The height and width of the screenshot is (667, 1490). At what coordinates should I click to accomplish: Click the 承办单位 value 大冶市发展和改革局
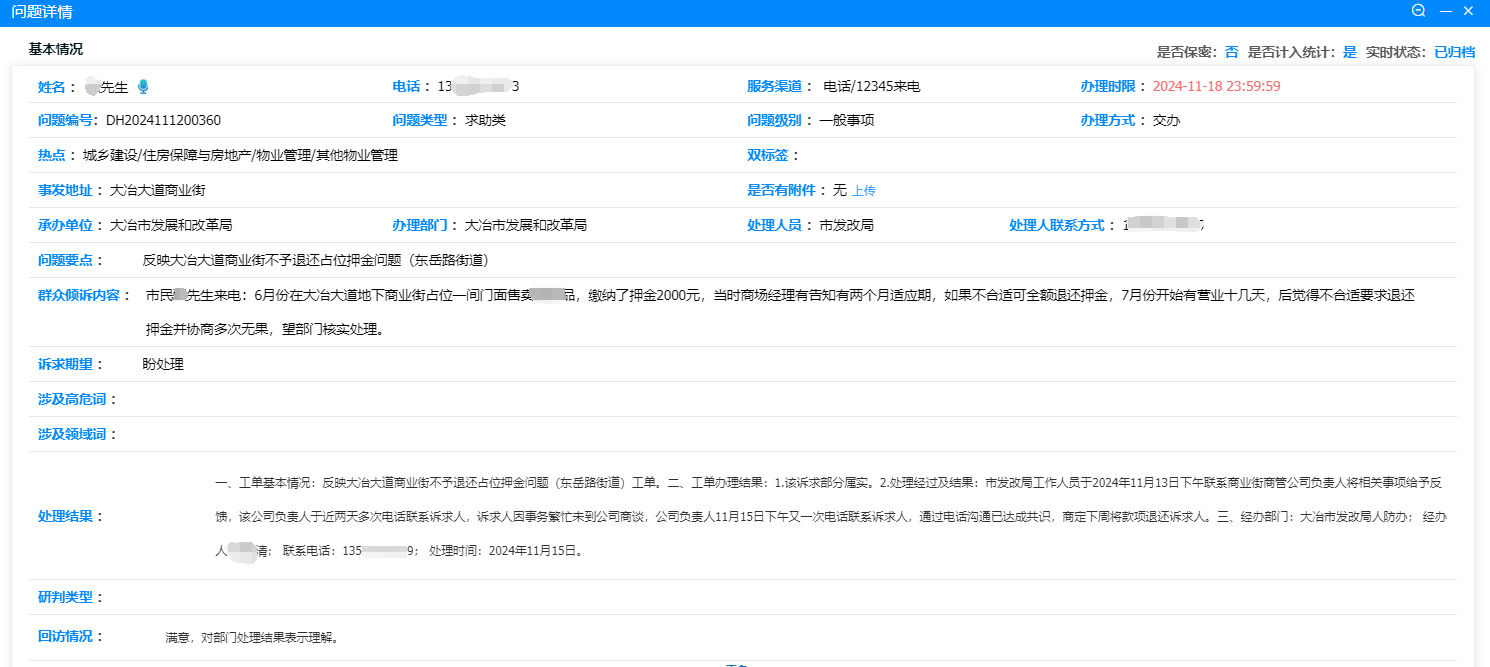(170, 225)
